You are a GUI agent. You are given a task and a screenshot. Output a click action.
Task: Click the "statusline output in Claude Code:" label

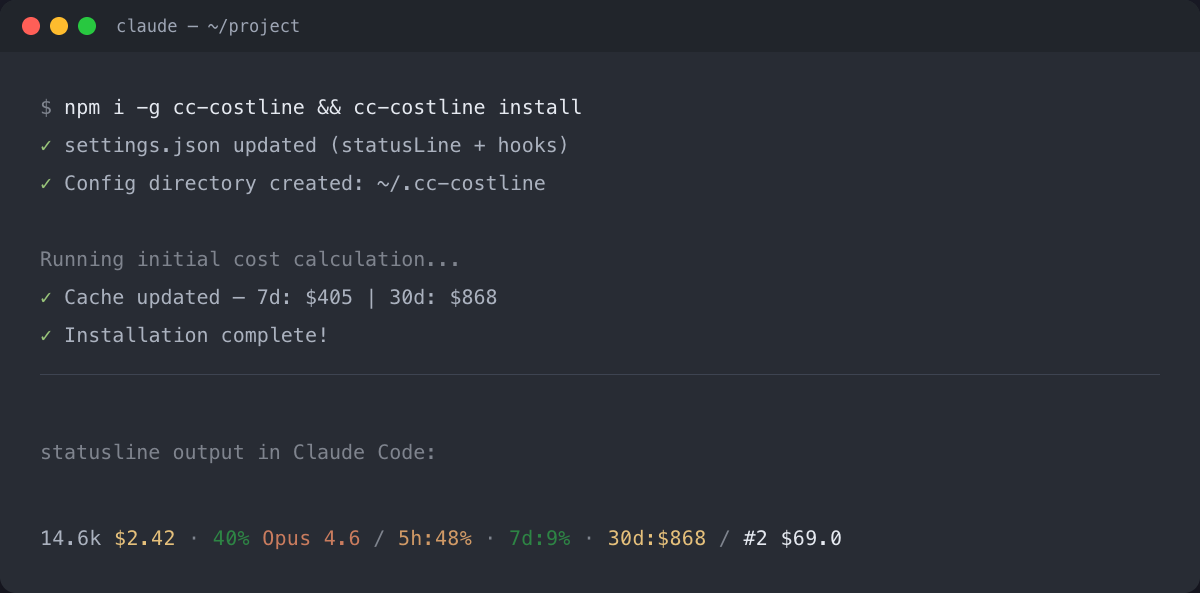(238, 452)
